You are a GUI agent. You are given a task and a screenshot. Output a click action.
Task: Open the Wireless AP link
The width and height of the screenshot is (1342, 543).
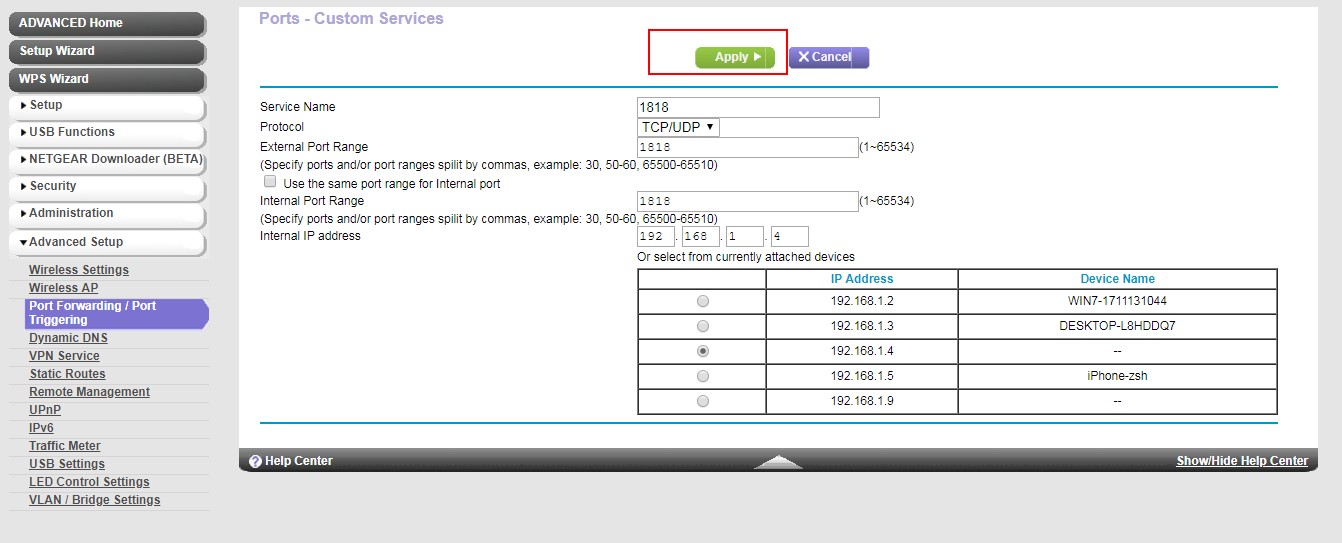pyautogui.click(x=63, y=288)
